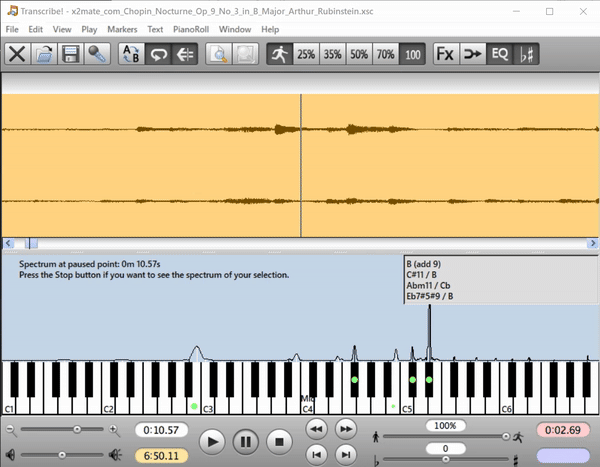Open the Play menu

point(89,29)
